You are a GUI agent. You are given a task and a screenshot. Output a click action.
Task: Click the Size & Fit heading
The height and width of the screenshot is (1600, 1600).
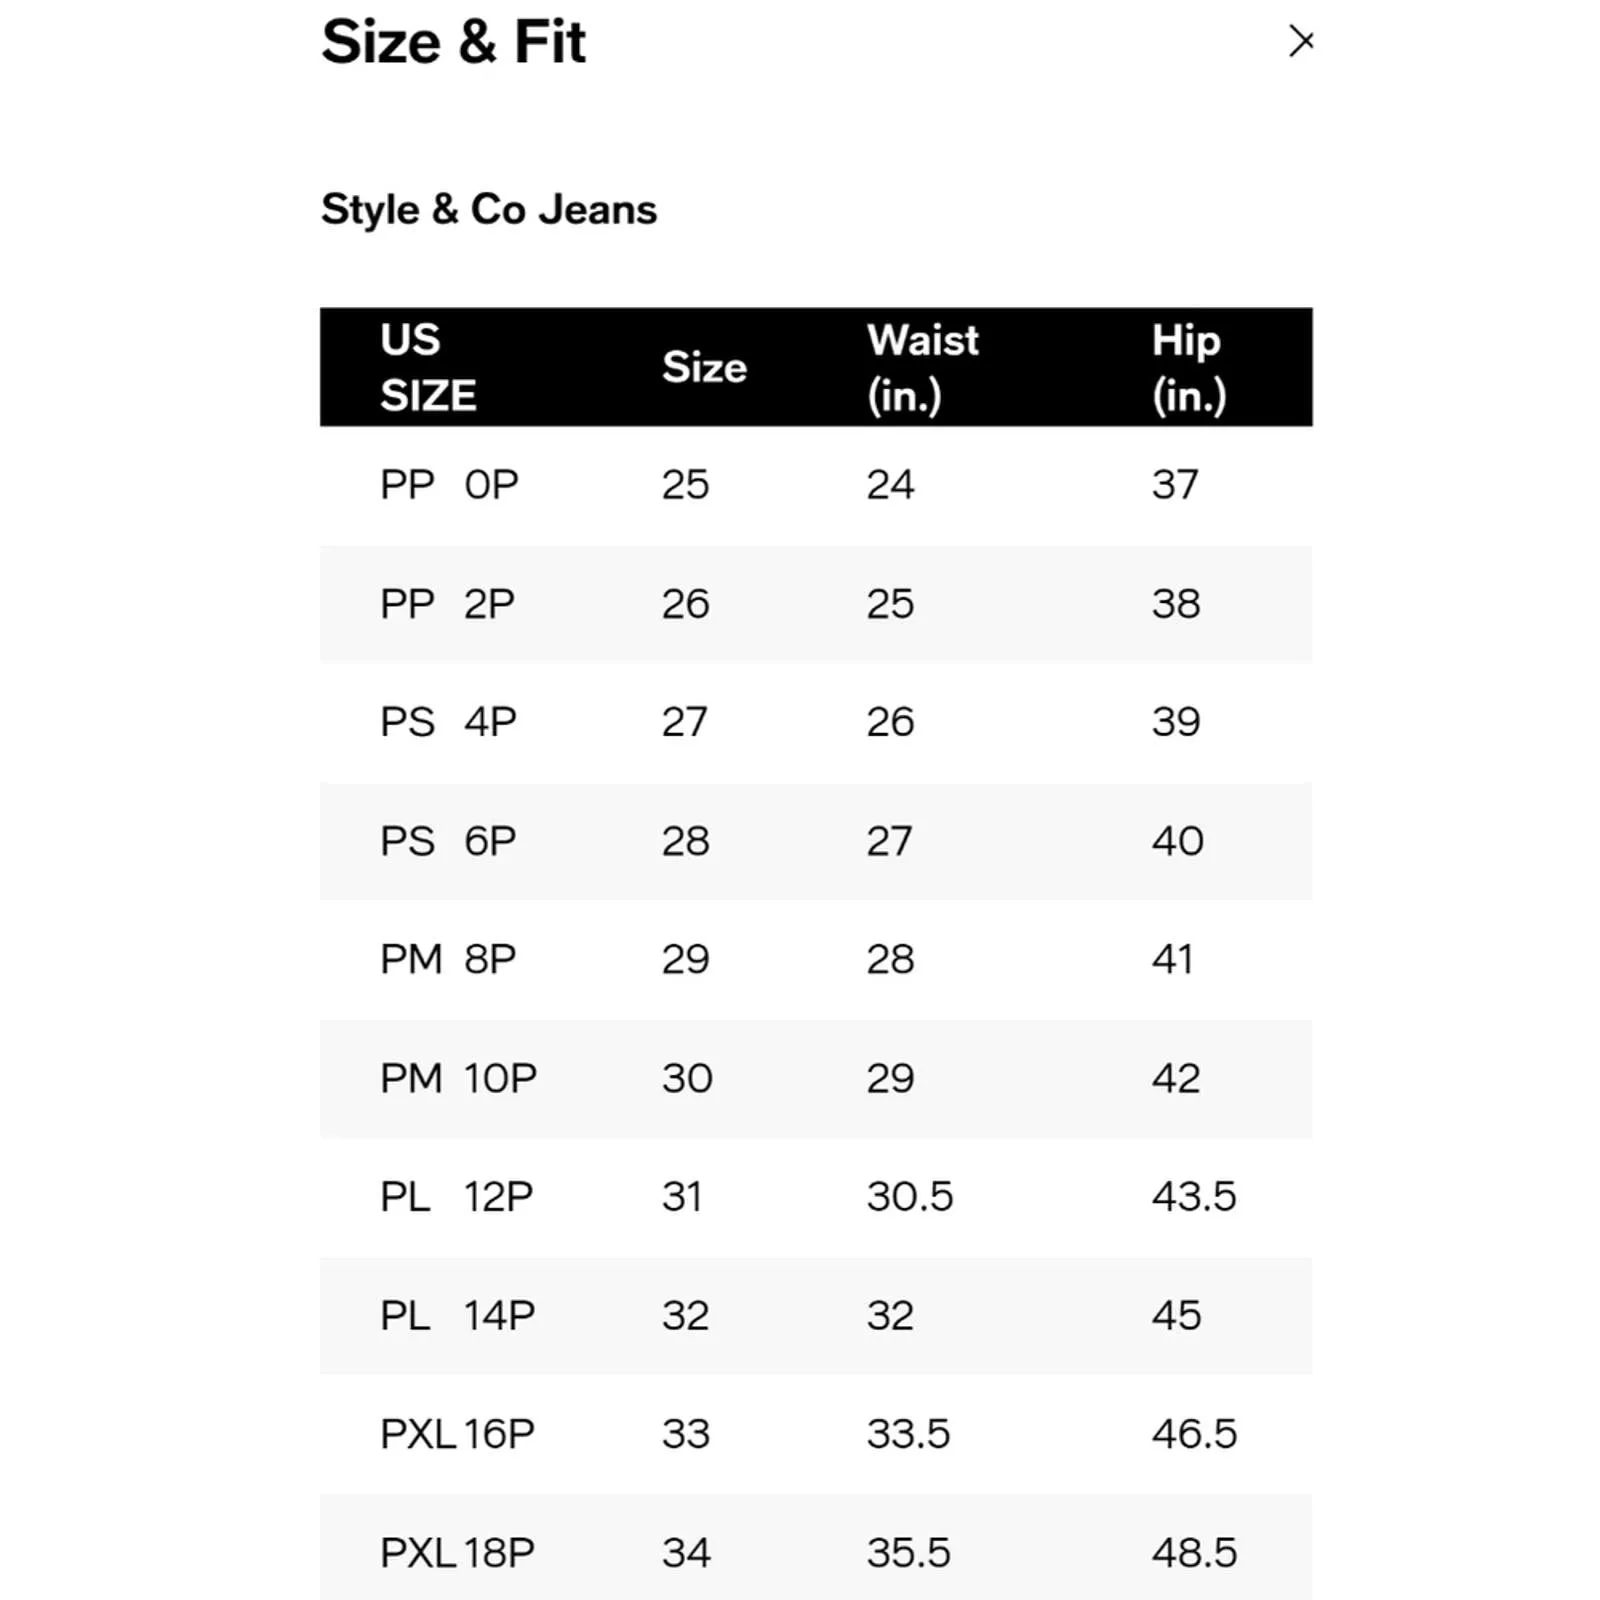coord(453,42)
